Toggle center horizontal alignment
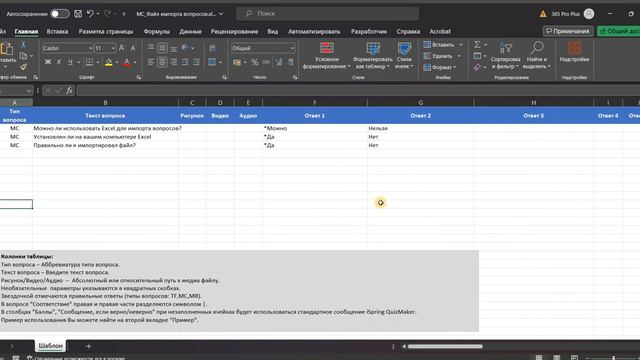This screenshot has width=640, height=360. pos(162,62)
